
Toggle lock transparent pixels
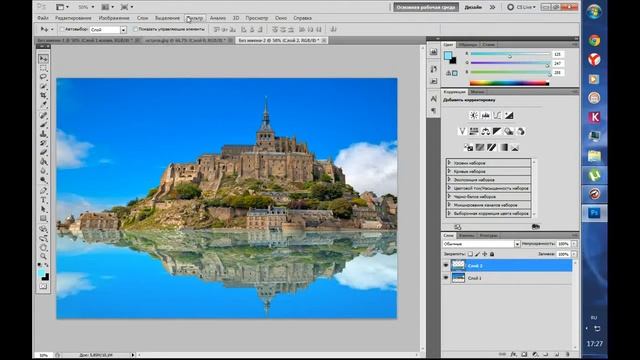(470, 254)
